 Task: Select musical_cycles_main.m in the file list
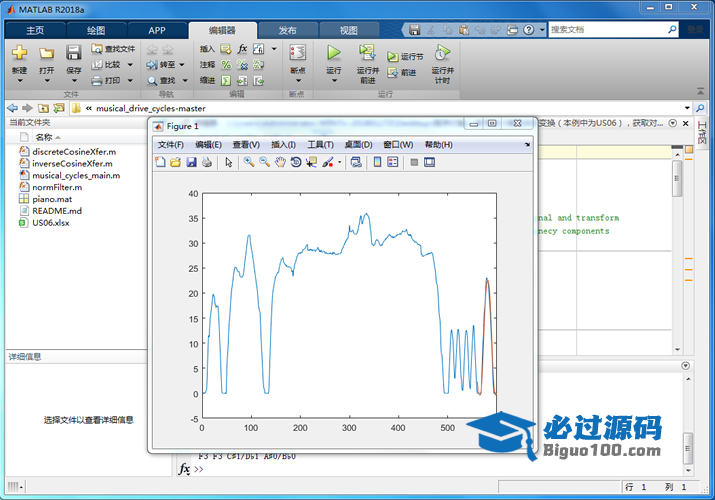tap(76, 175)
